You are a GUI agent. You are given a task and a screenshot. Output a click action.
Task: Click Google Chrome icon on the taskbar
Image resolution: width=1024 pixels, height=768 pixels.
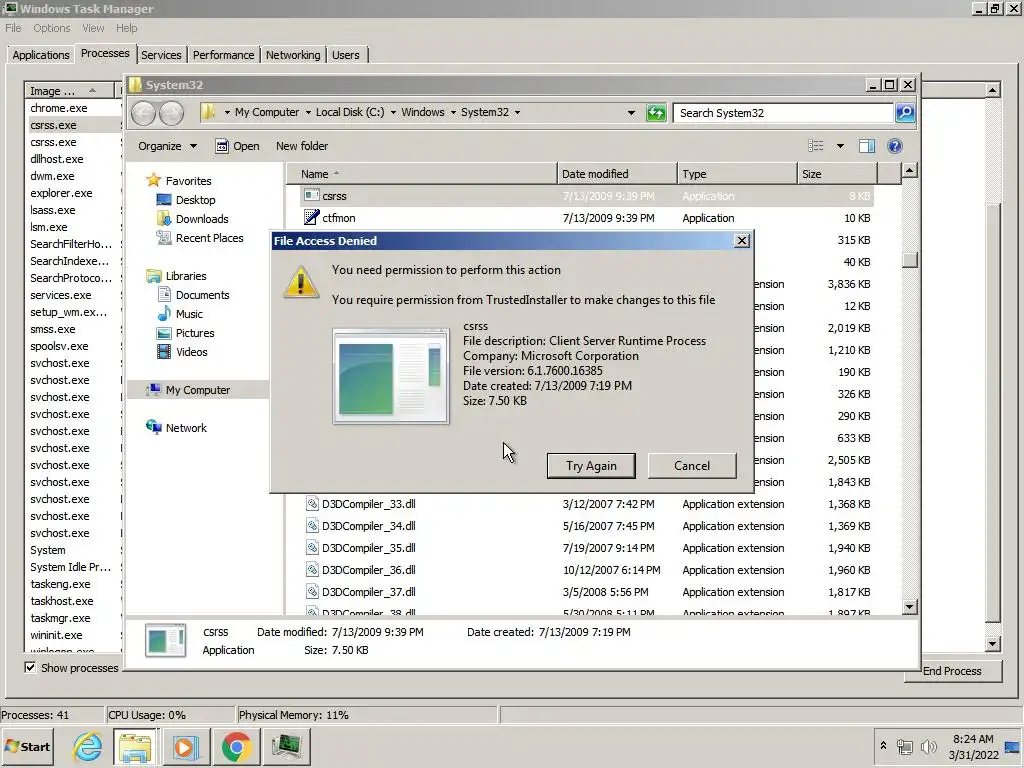point(236,746)
